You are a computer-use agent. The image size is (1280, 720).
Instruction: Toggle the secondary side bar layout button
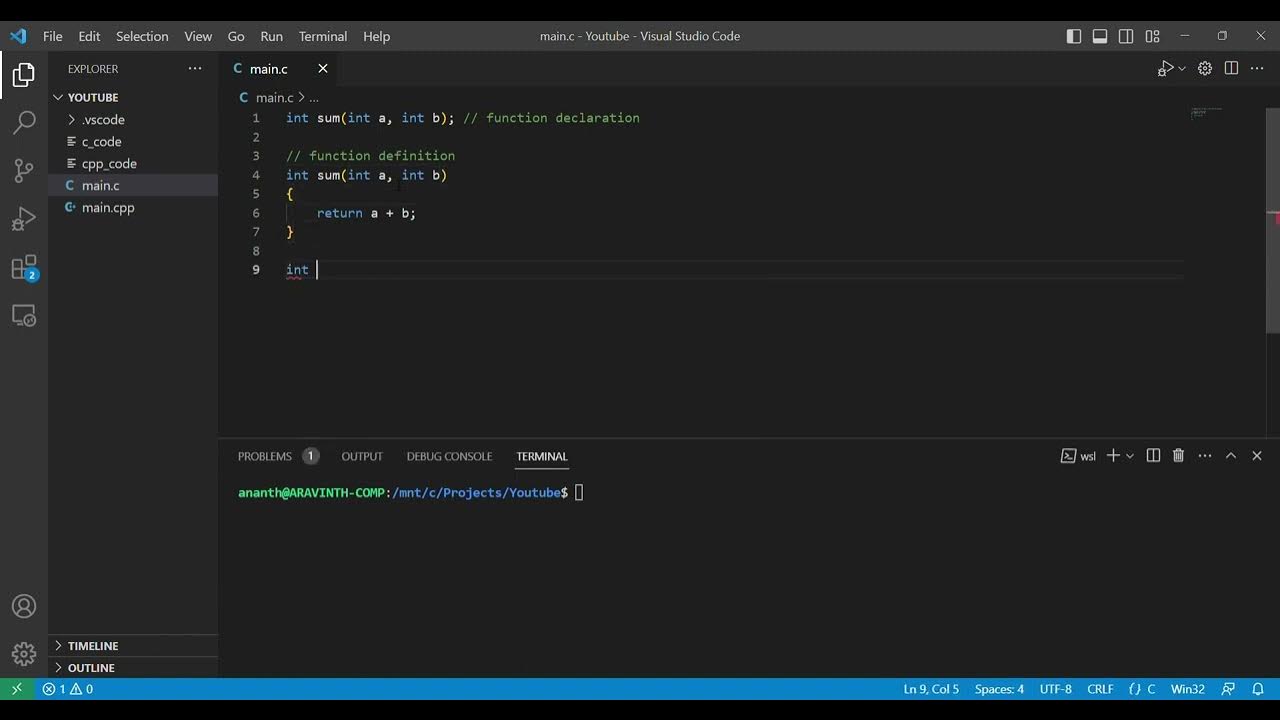[x=1126, y=36]
